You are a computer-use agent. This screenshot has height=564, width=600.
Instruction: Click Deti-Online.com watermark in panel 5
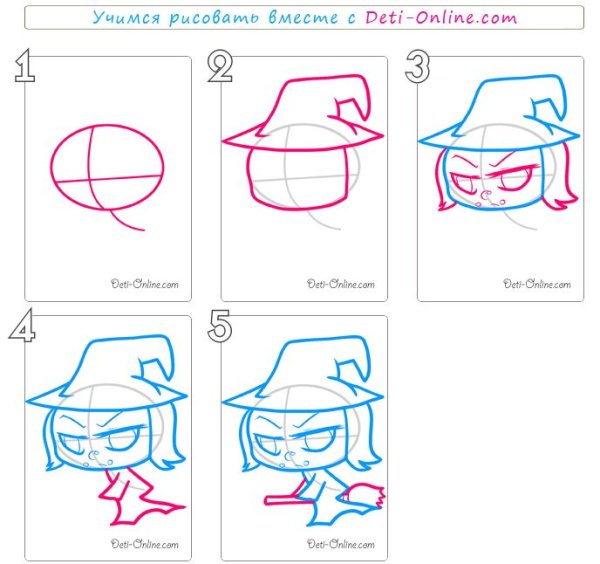point(341,544)
